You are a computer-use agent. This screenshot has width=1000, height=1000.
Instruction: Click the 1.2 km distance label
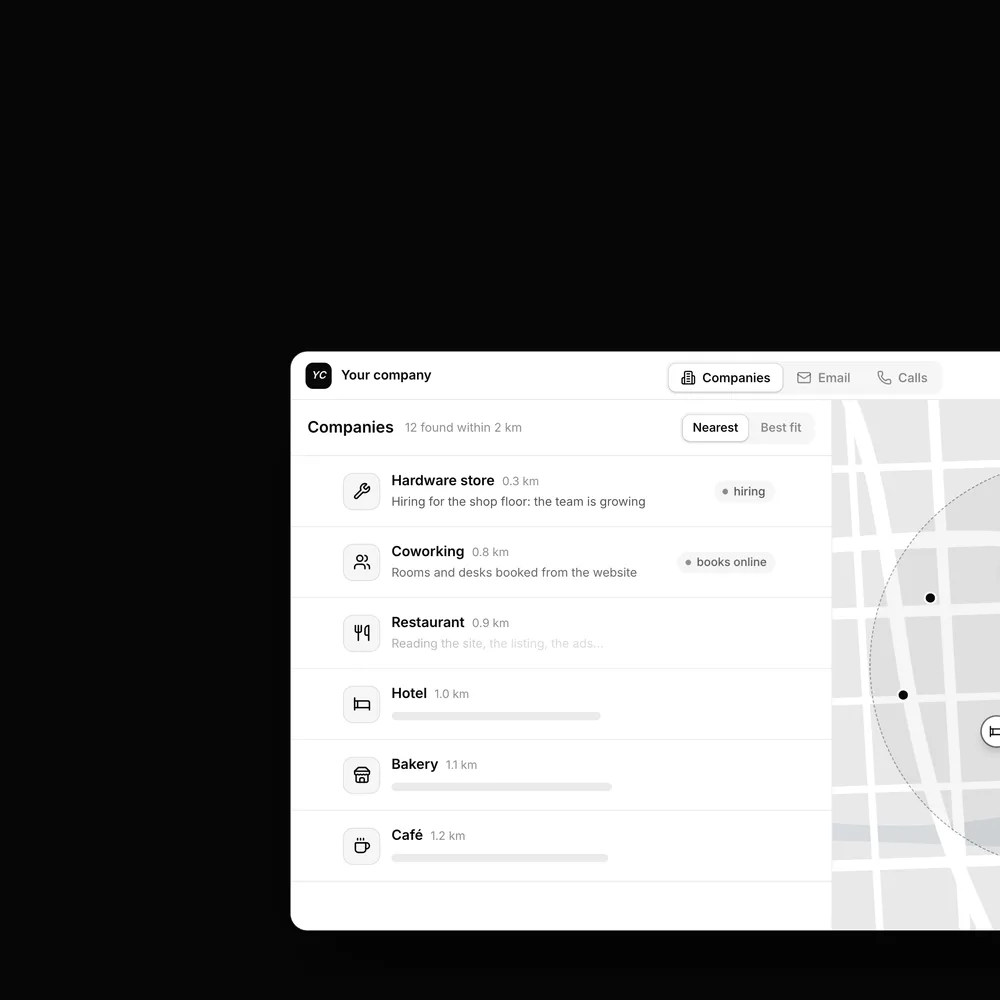pos(448,835)
